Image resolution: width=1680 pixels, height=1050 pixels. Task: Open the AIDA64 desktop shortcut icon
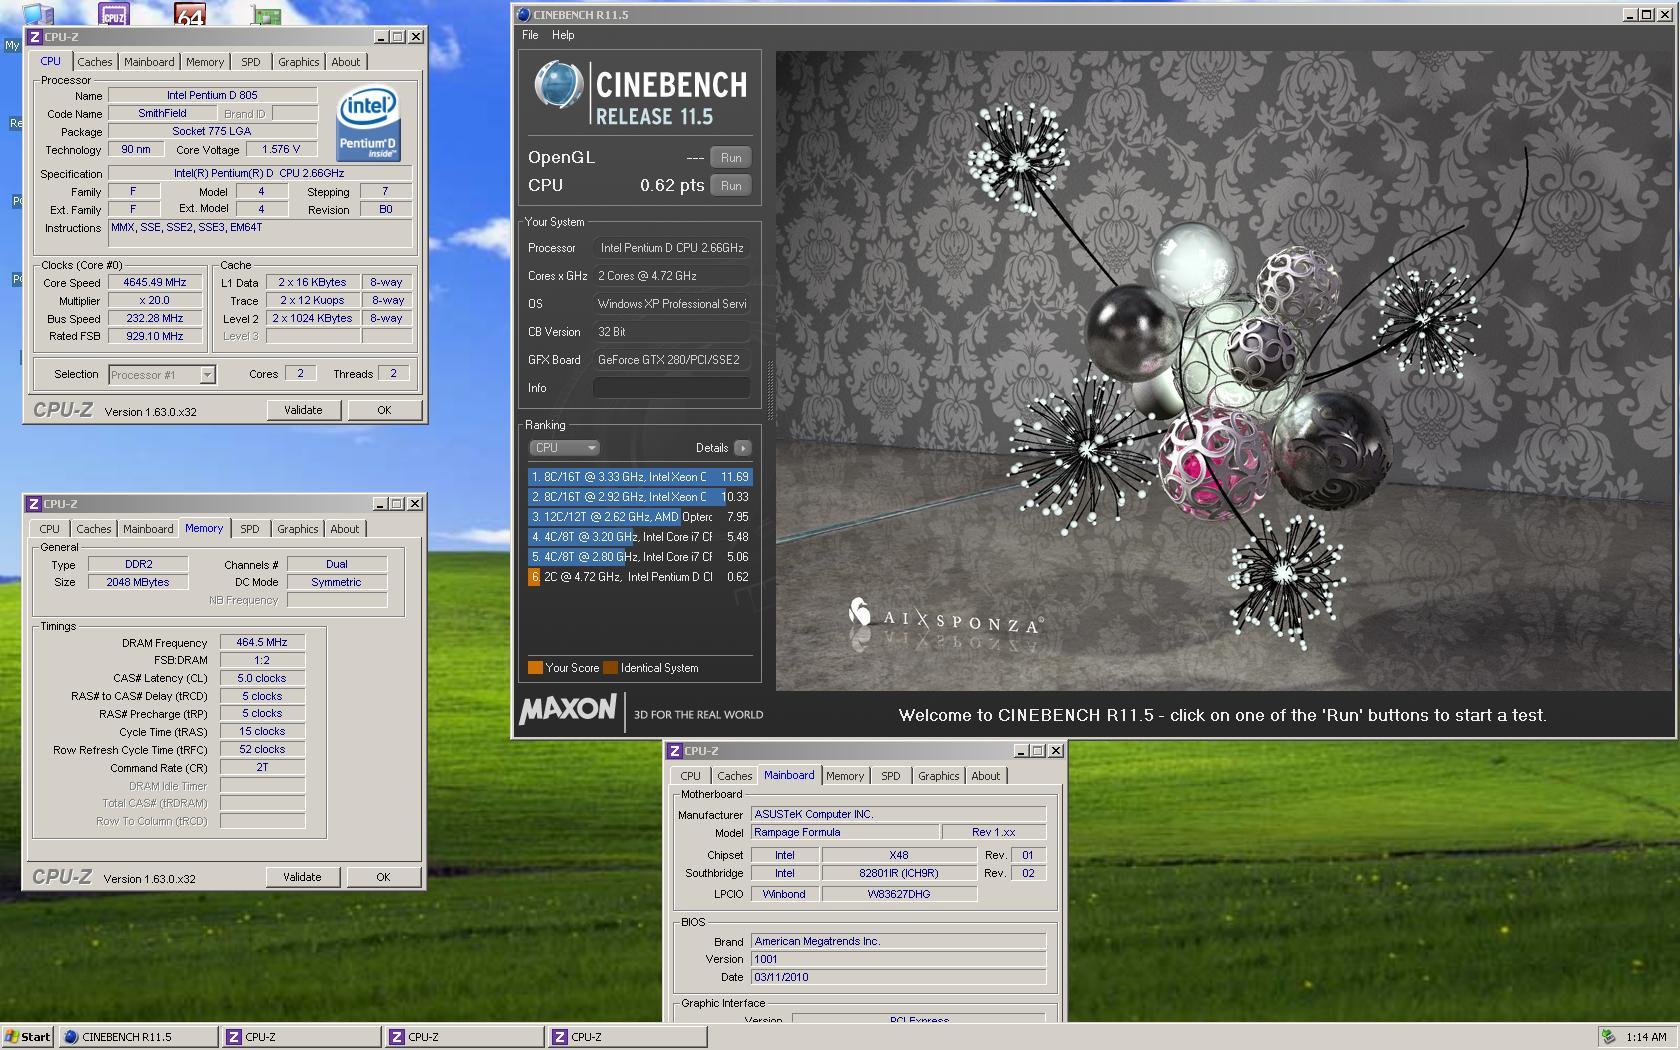(189, 13)
